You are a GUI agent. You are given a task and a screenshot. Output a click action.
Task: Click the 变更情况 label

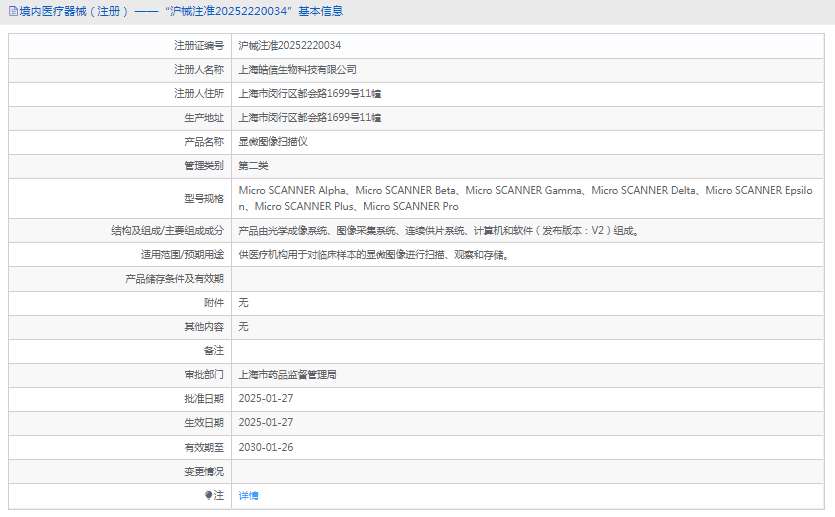204,472
